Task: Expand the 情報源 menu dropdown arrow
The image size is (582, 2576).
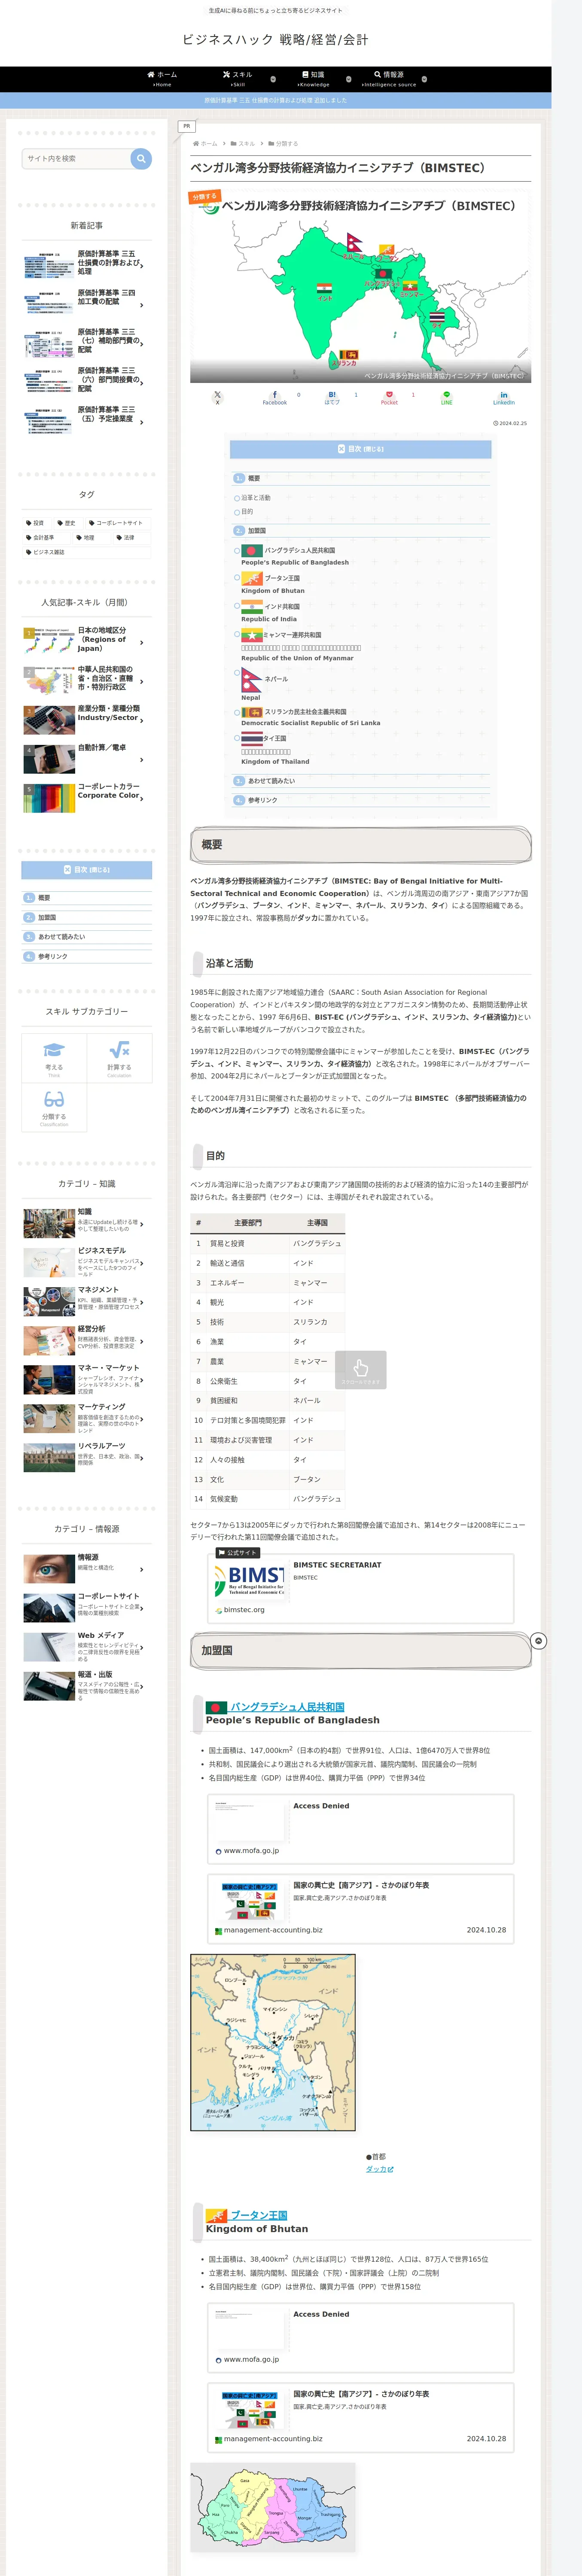Action: coord(424,79)
